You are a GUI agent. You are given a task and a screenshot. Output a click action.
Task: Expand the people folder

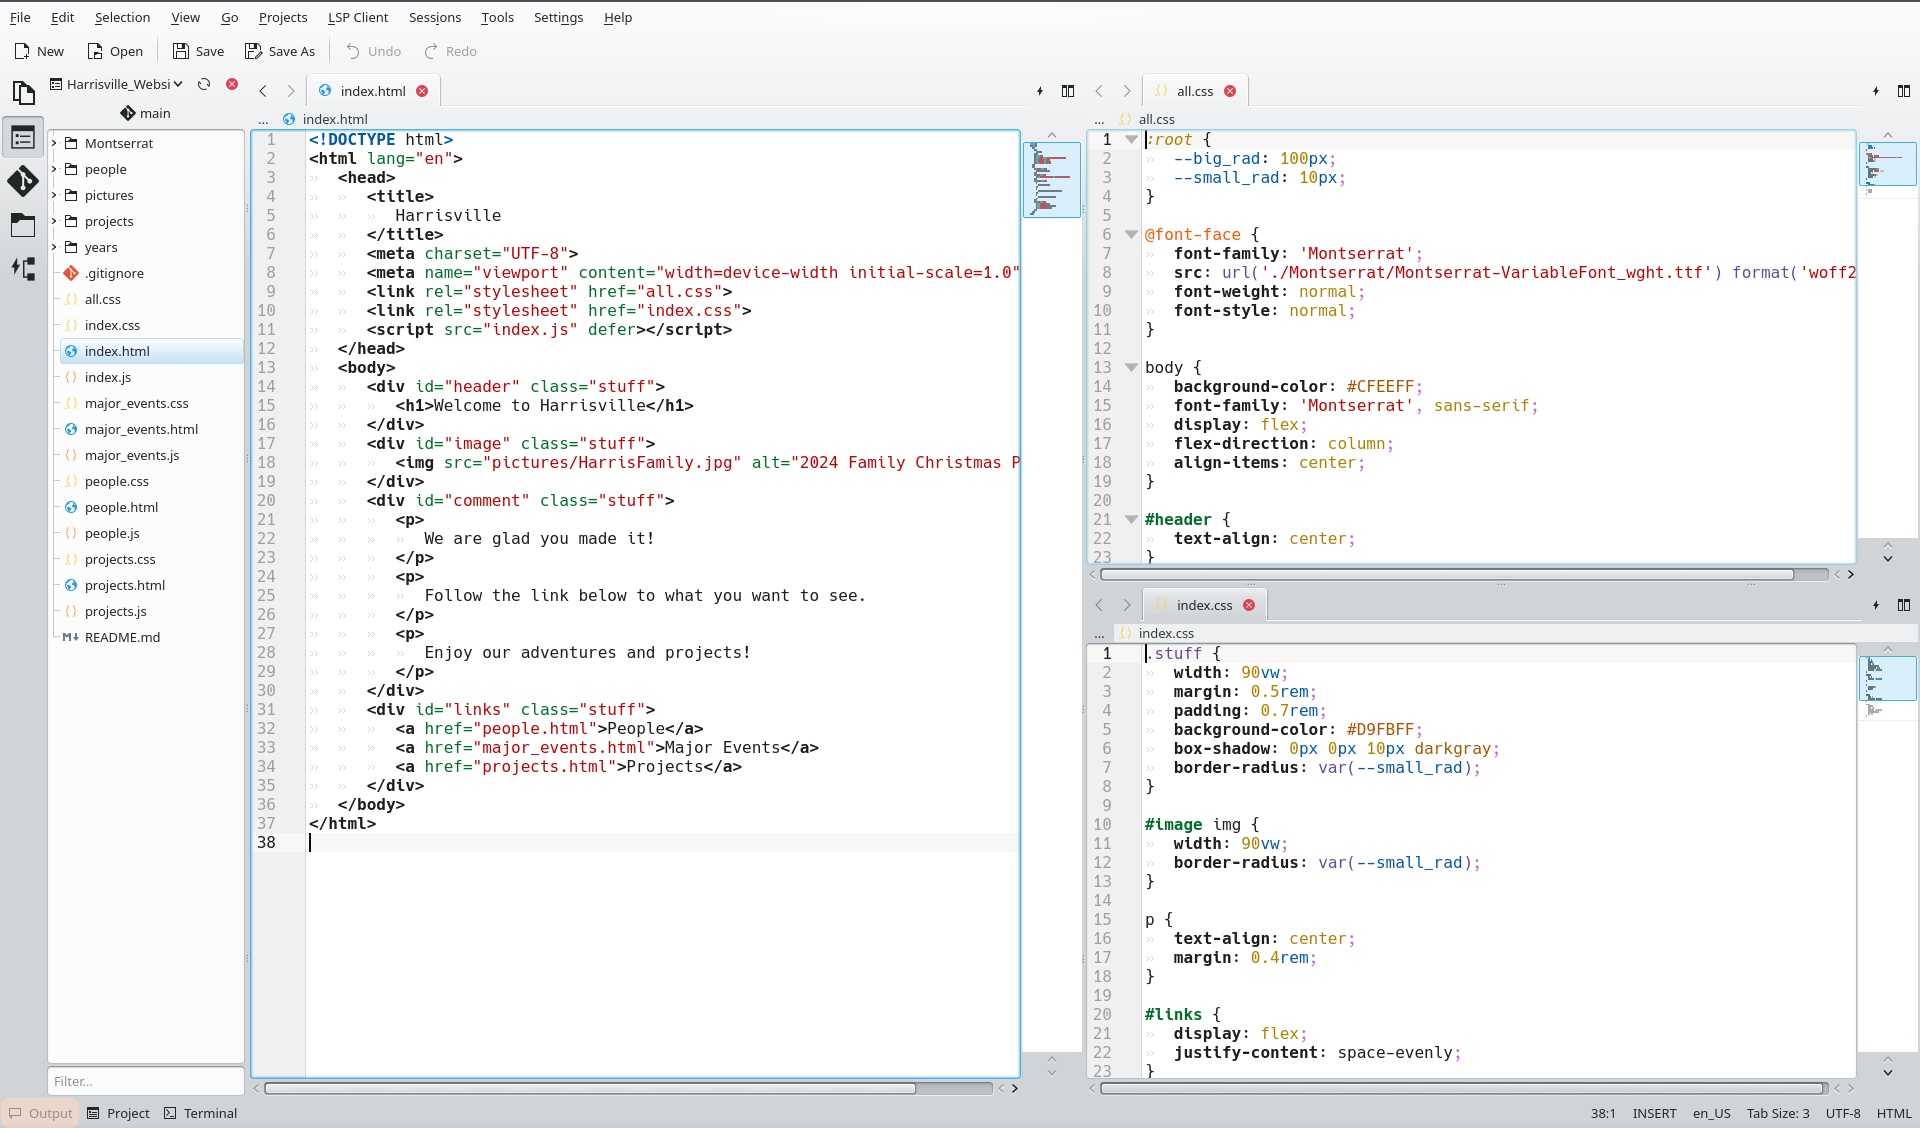(54, 169)
